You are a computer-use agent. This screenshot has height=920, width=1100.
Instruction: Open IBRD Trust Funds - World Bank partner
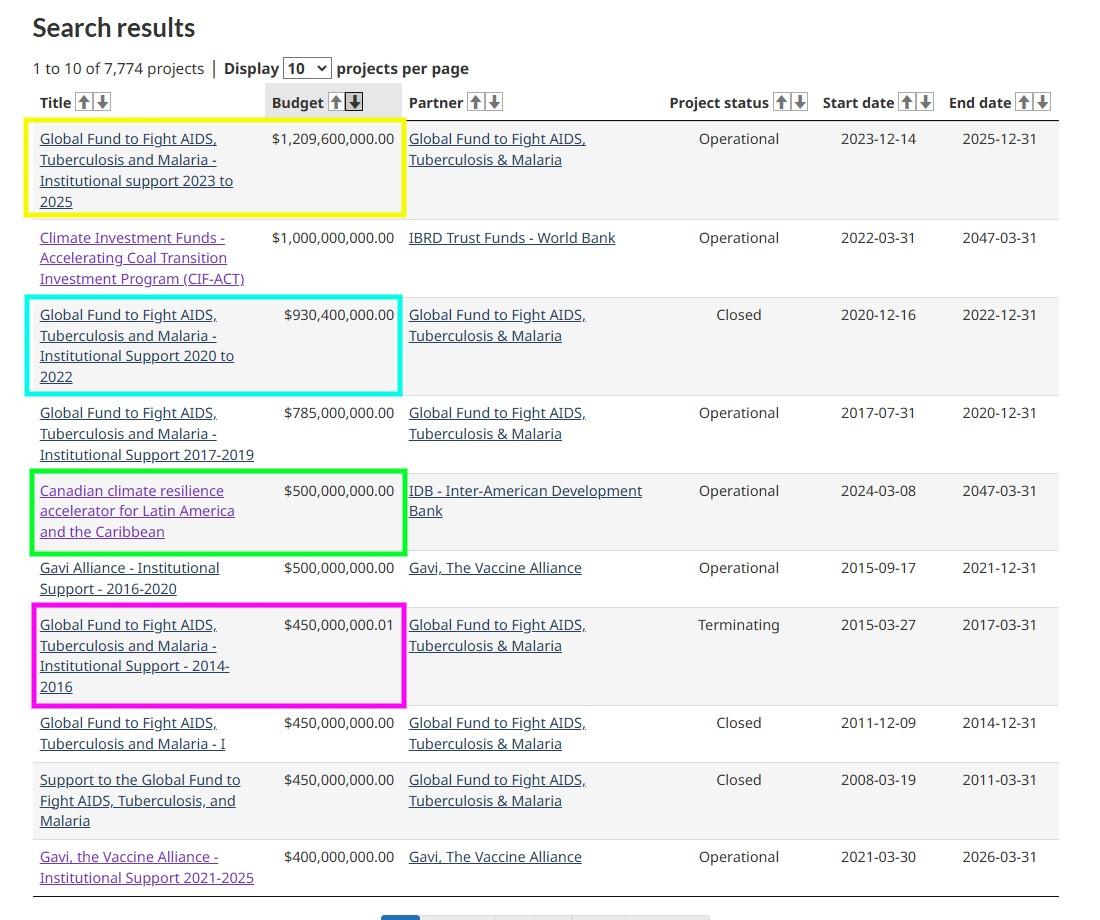512,238
